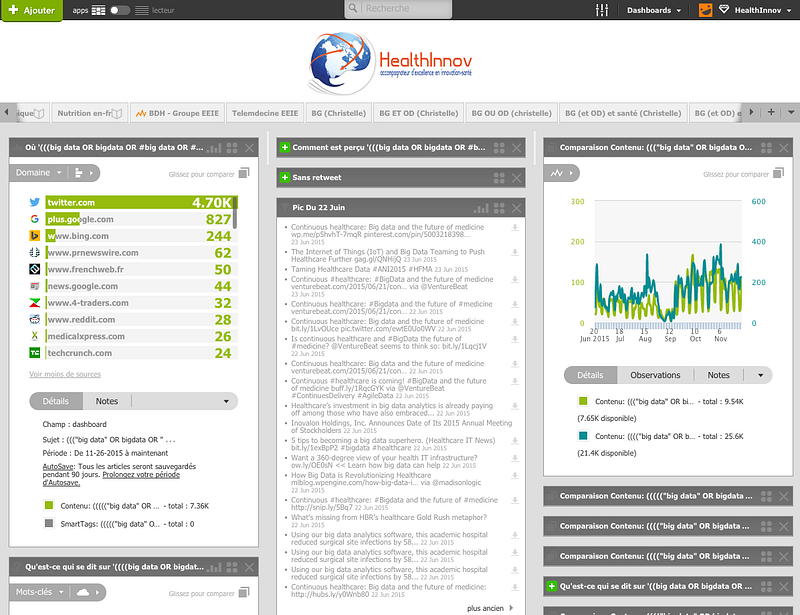Click move handle of the Où widget
This screenshot has width=800, height=615.
[232, 148]
